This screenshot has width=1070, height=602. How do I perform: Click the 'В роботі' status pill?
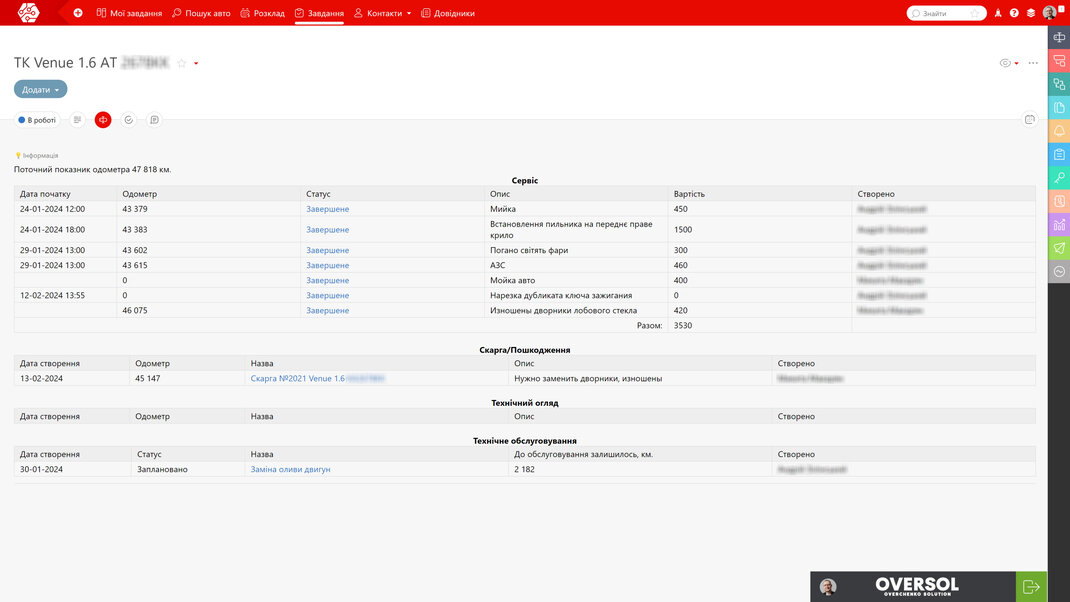38,120
